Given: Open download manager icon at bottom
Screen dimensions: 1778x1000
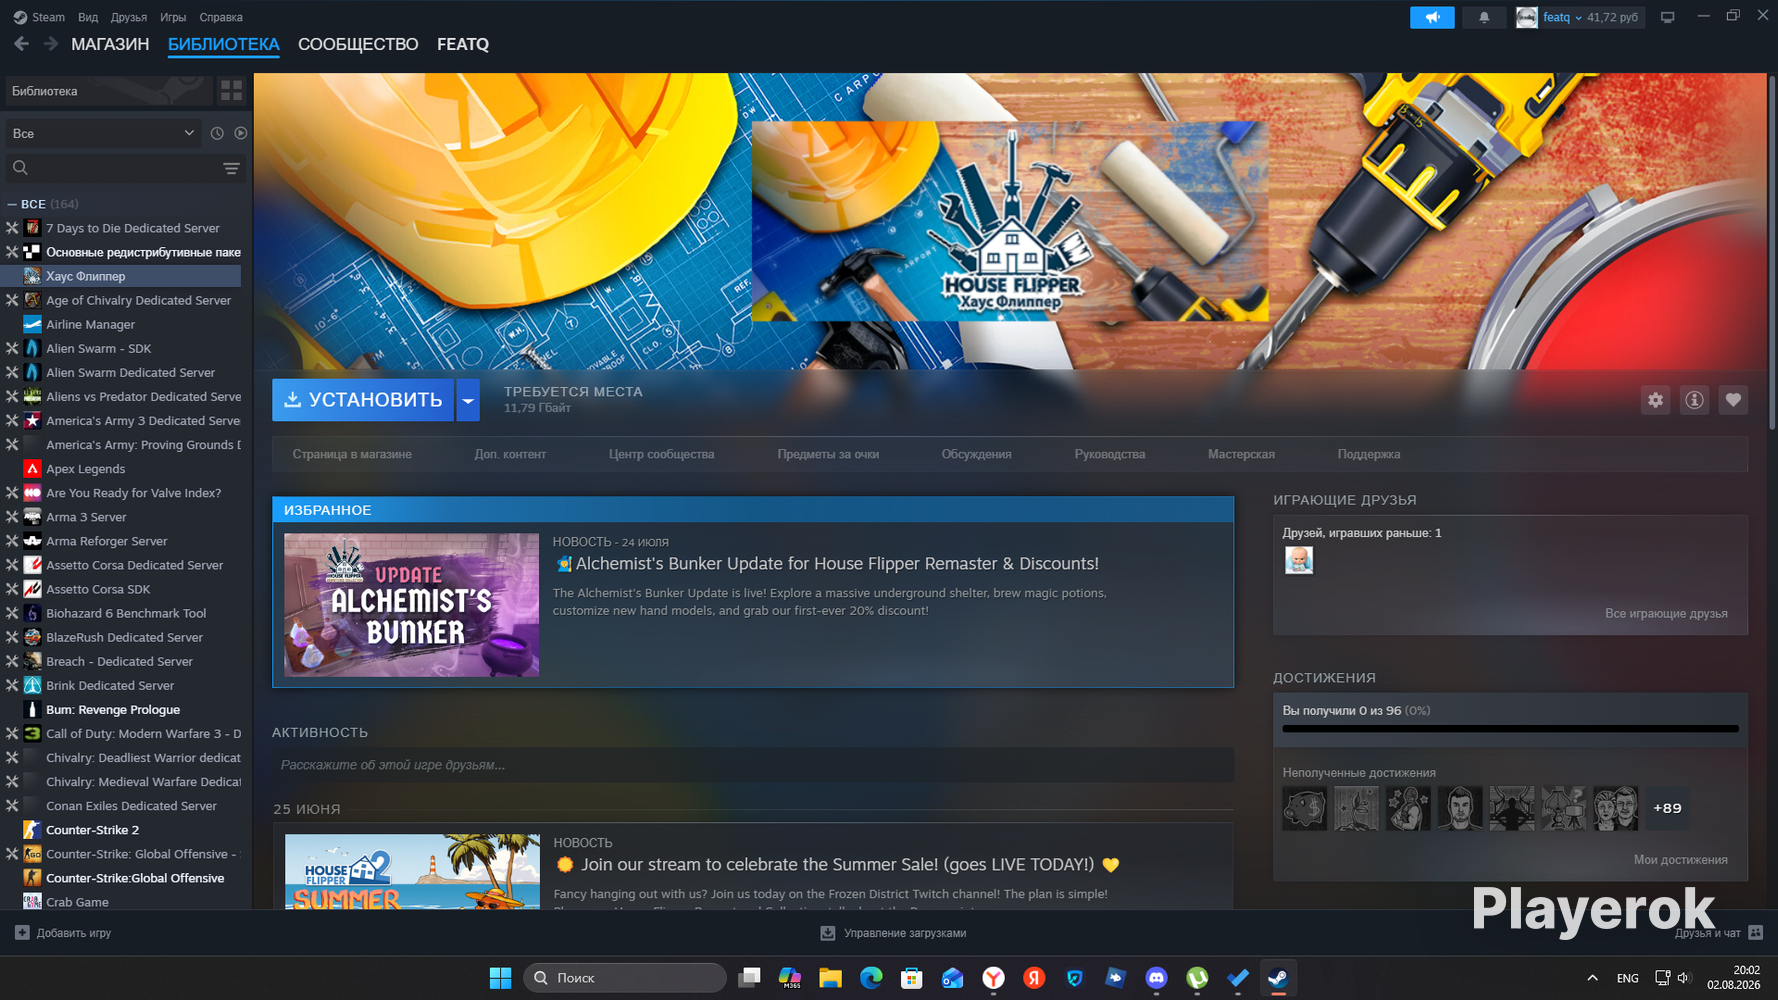Looking at the screenshot, I should pos(828,933).
